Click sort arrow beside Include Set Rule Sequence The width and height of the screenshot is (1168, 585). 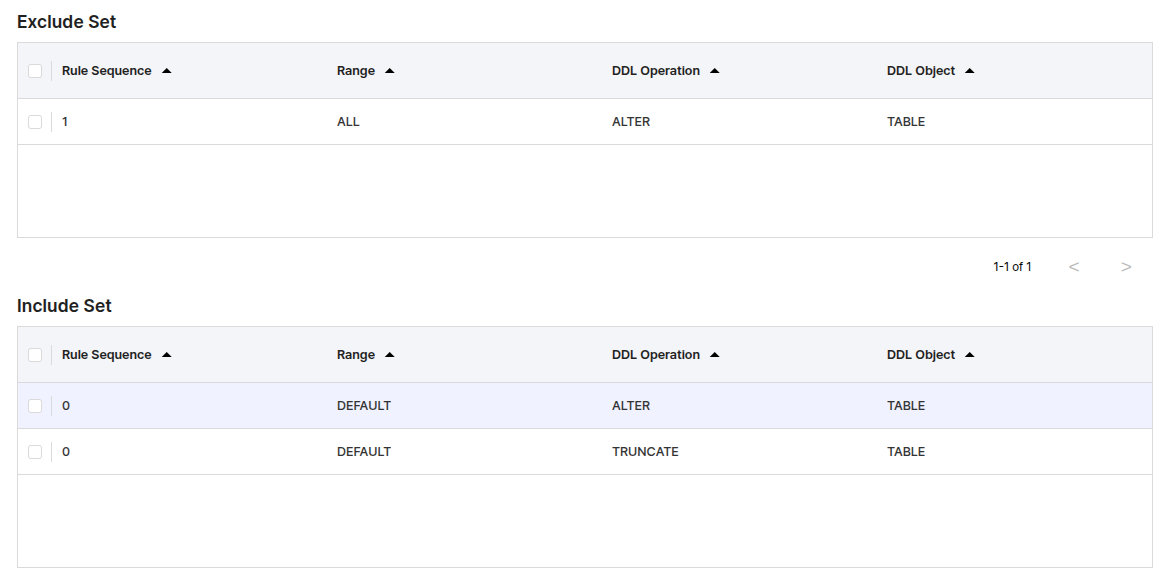[167, 355]
